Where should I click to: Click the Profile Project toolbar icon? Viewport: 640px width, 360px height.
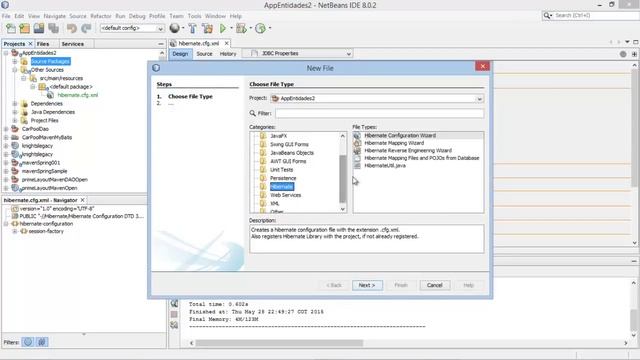point(260,28)
